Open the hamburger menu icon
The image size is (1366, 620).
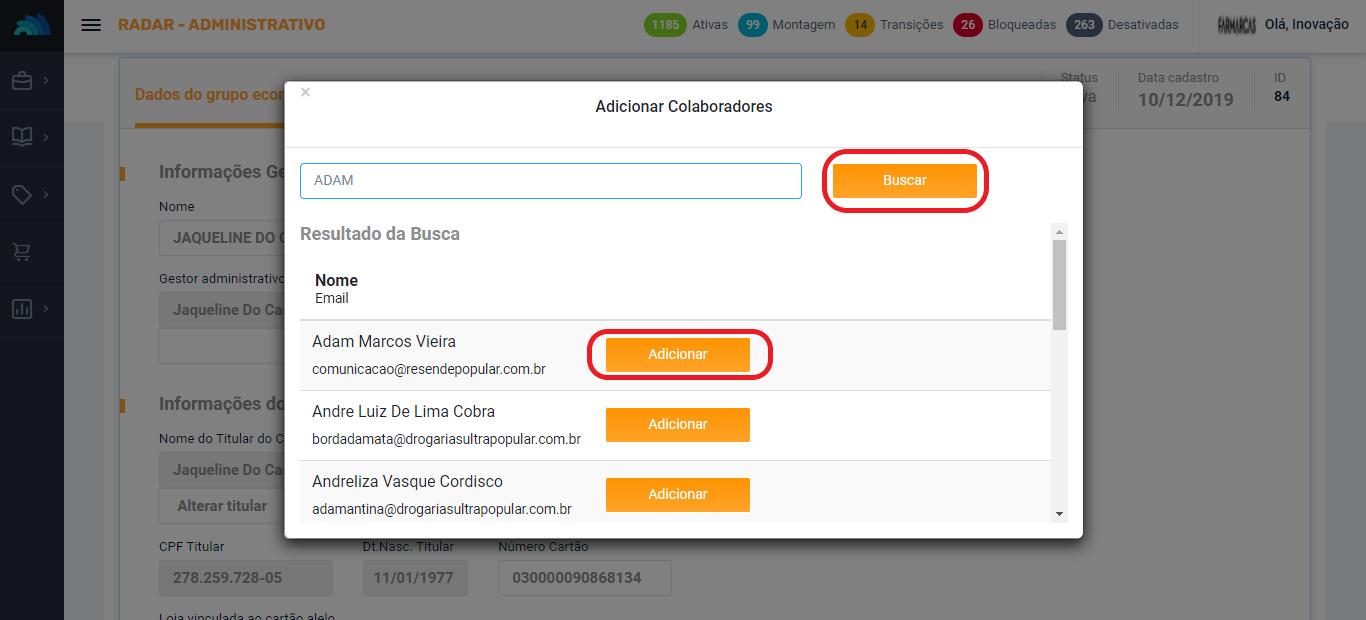(x=91, y=25)
